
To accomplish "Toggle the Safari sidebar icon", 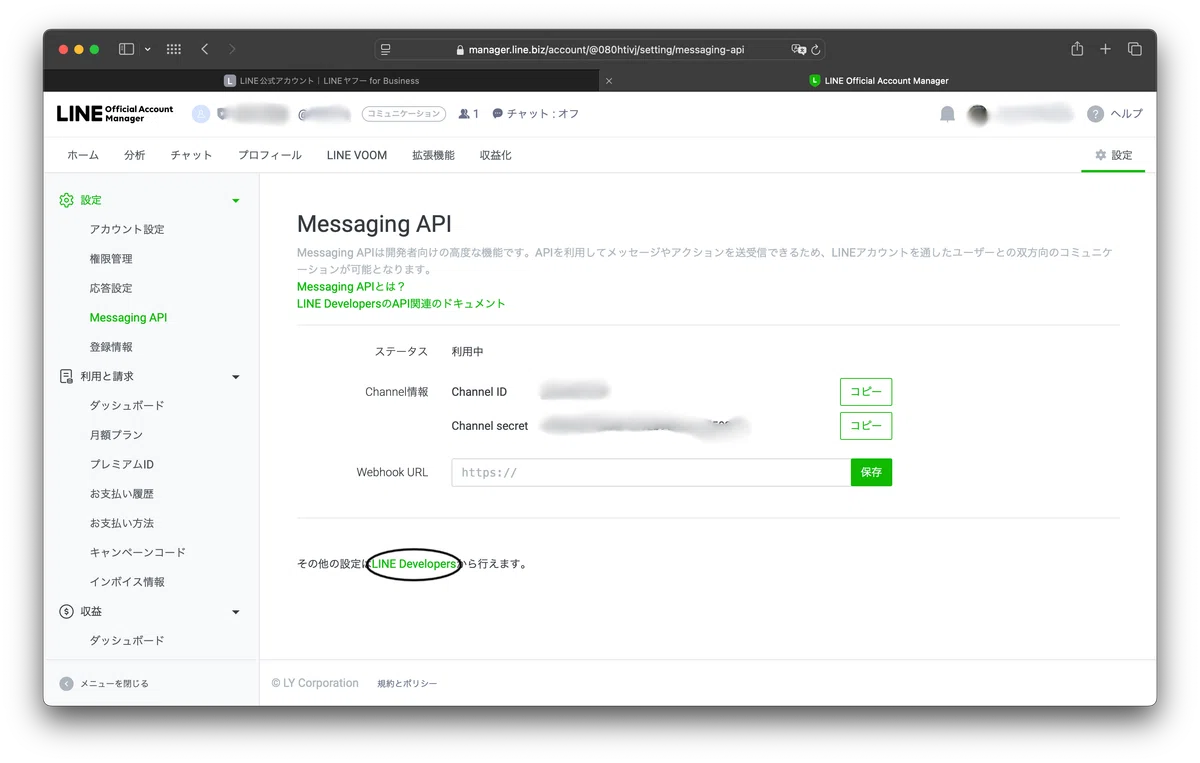I will [127, 49].
